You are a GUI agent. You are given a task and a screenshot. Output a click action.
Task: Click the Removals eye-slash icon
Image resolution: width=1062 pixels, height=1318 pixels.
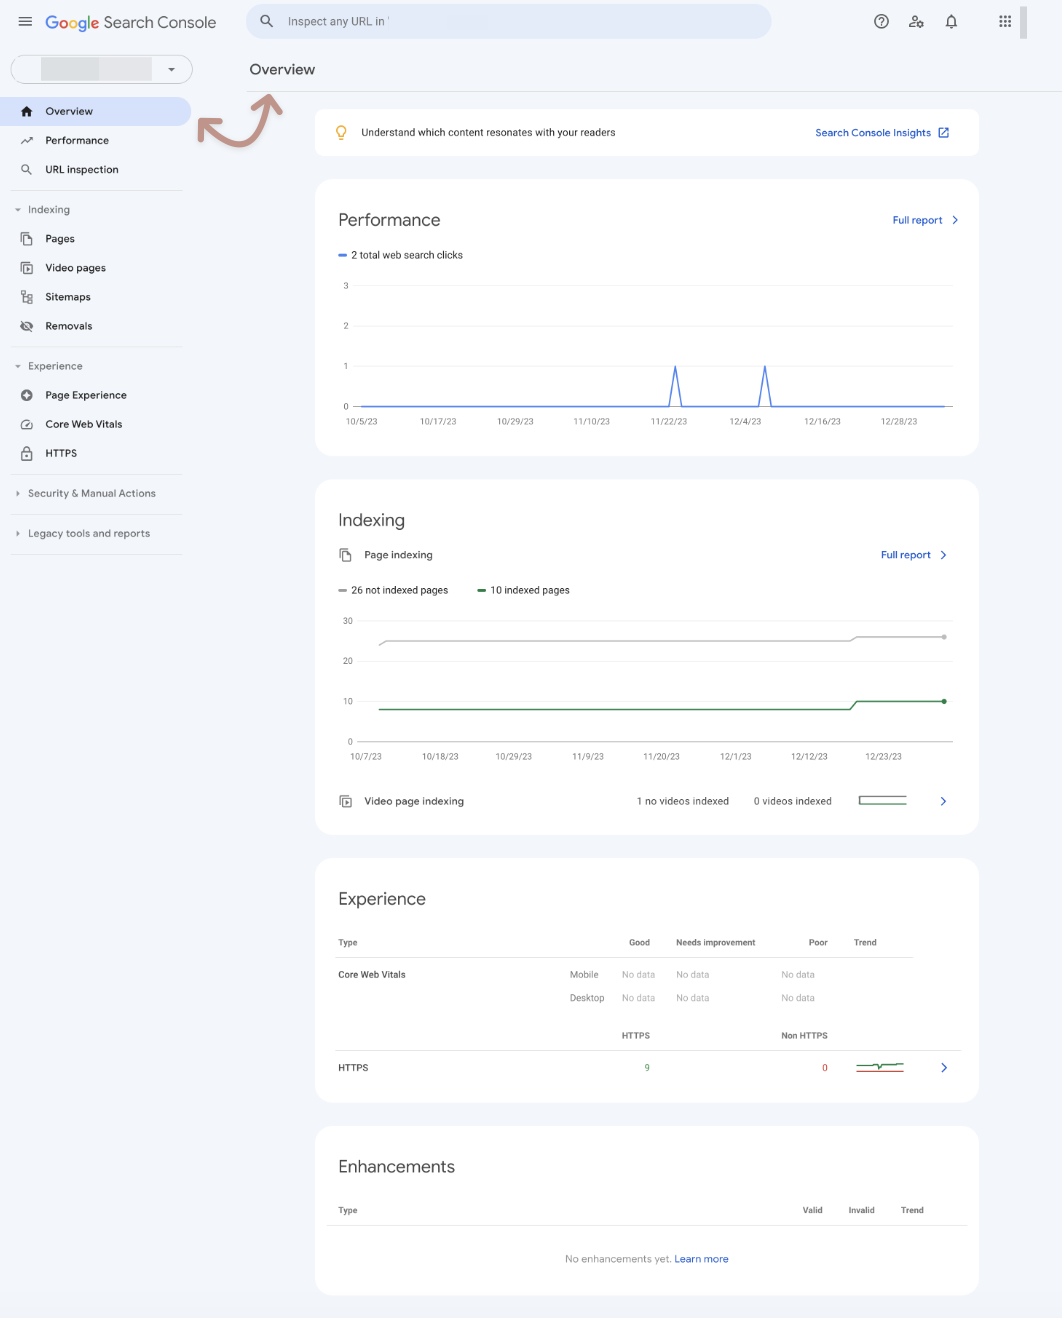27,325
